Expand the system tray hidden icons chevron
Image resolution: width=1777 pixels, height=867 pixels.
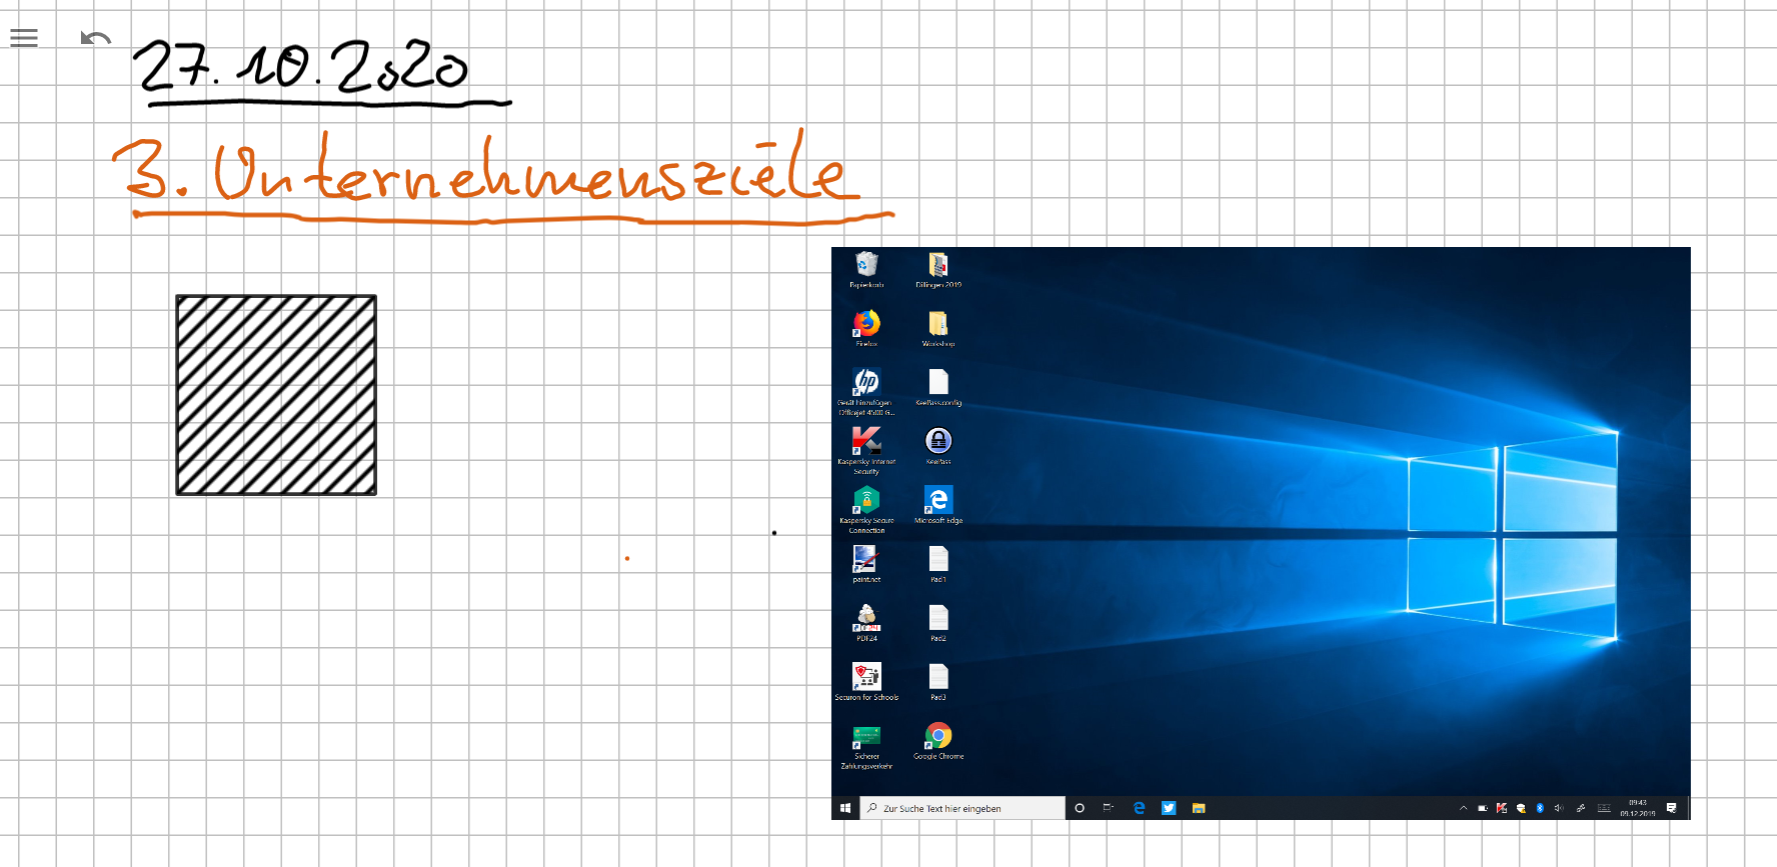(1463, 808)
